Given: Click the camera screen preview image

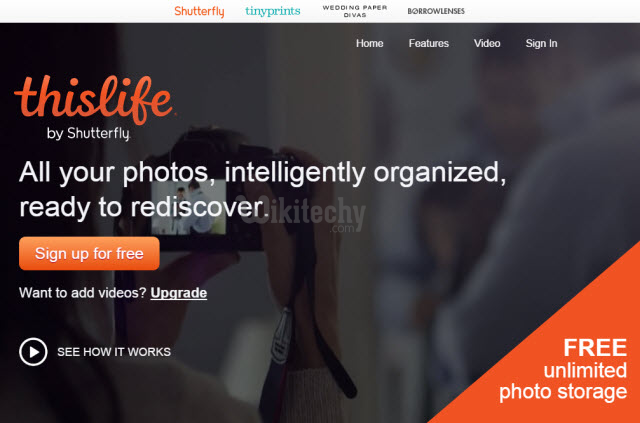Looking at the screenshot, I should click(189, 207).
